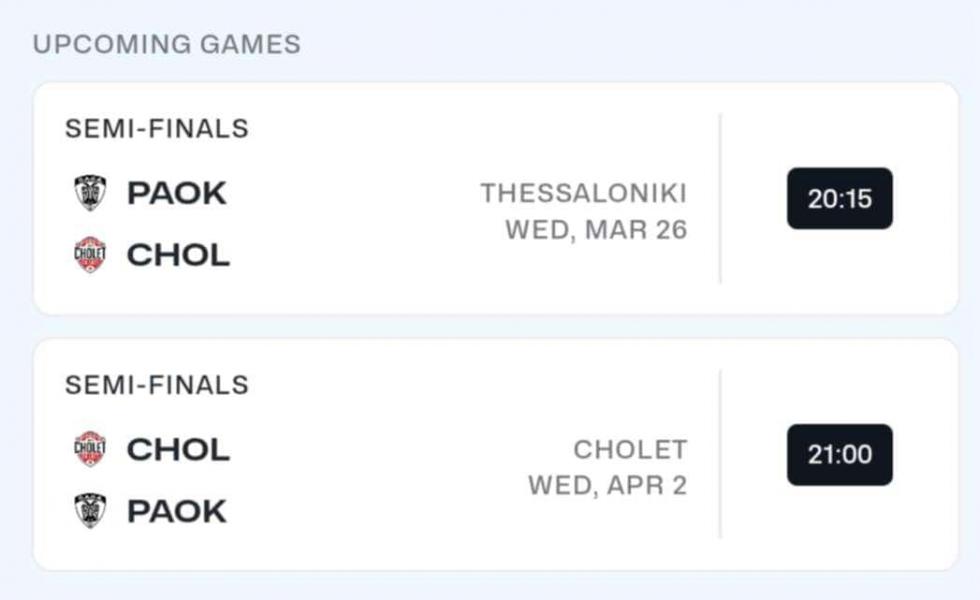This screenshot has height=600, width=980.
Task: Click the WED, APR 2 date
Action: click(608, 486)
